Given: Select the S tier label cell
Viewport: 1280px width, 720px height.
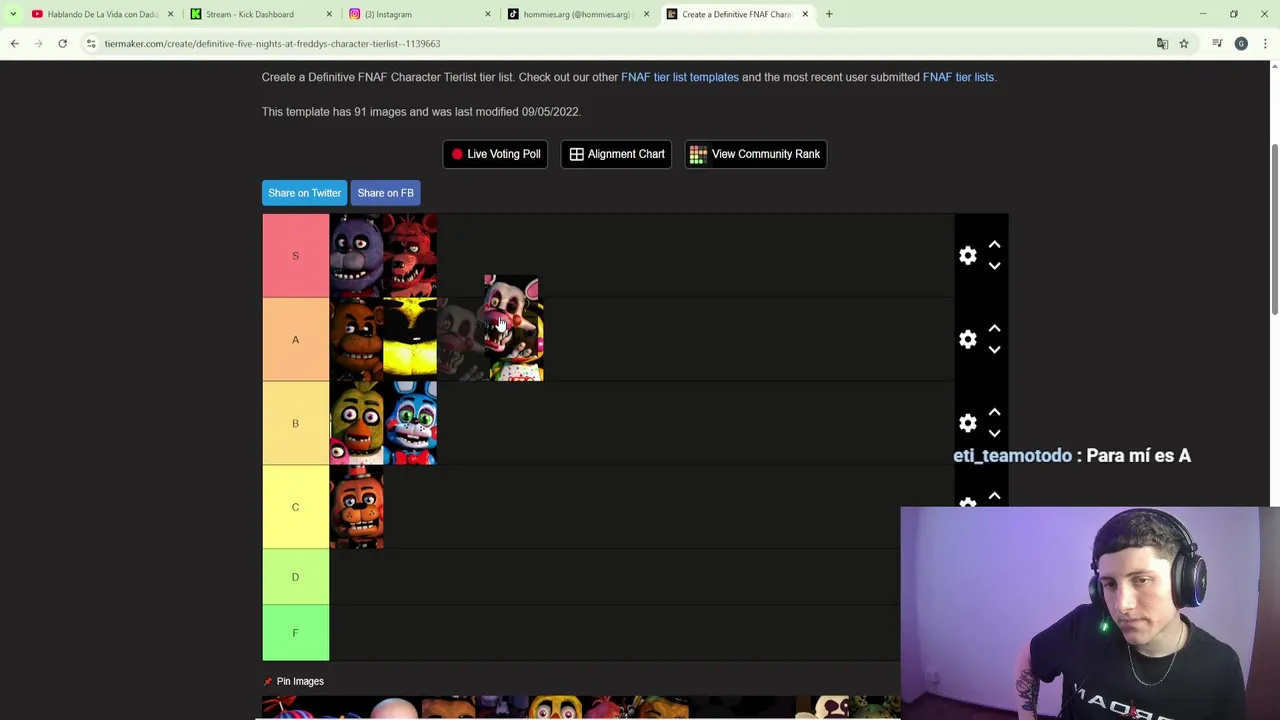Looking at the screenshot, I should click(295, 255).
